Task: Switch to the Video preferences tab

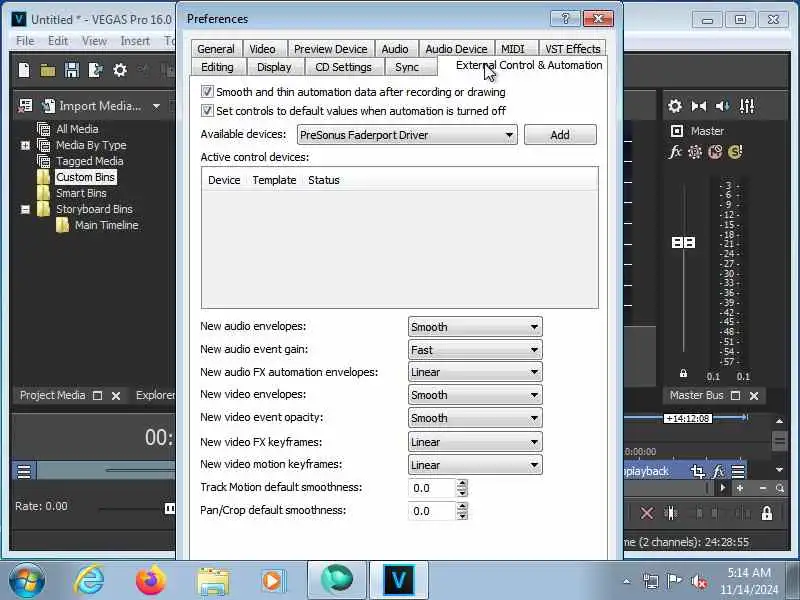Action: pos(262,49)
